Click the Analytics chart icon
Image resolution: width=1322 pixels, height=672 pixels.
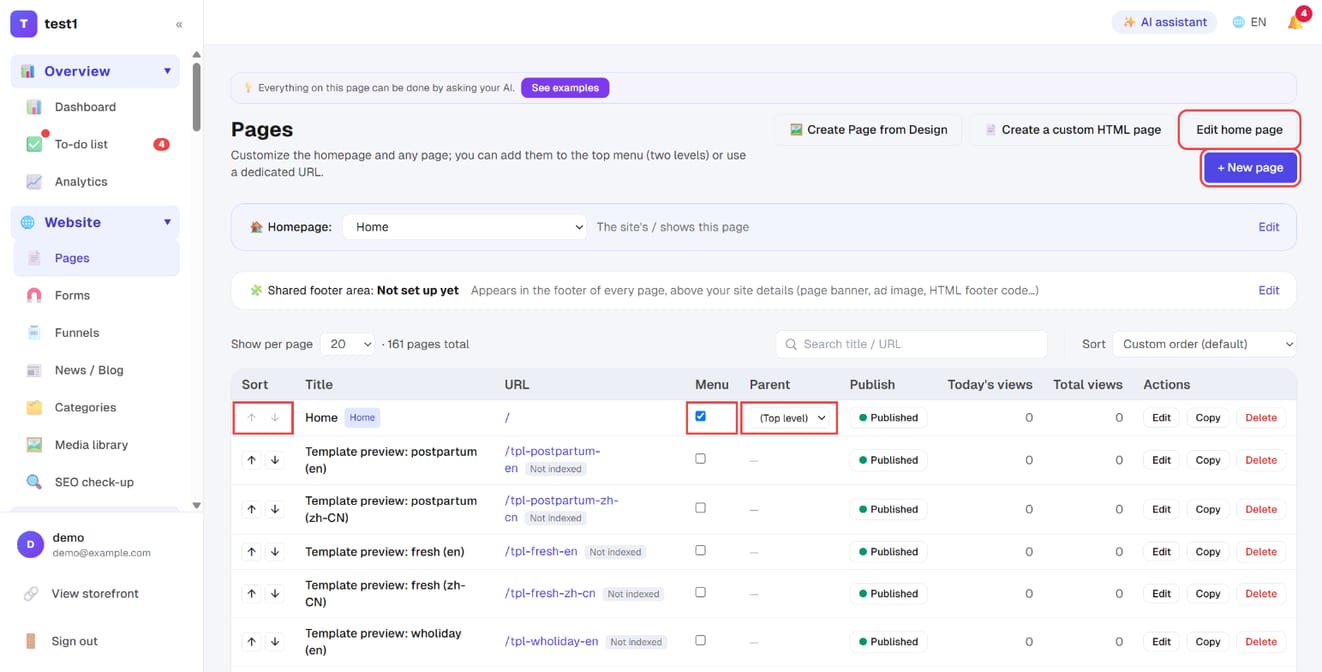34,182
